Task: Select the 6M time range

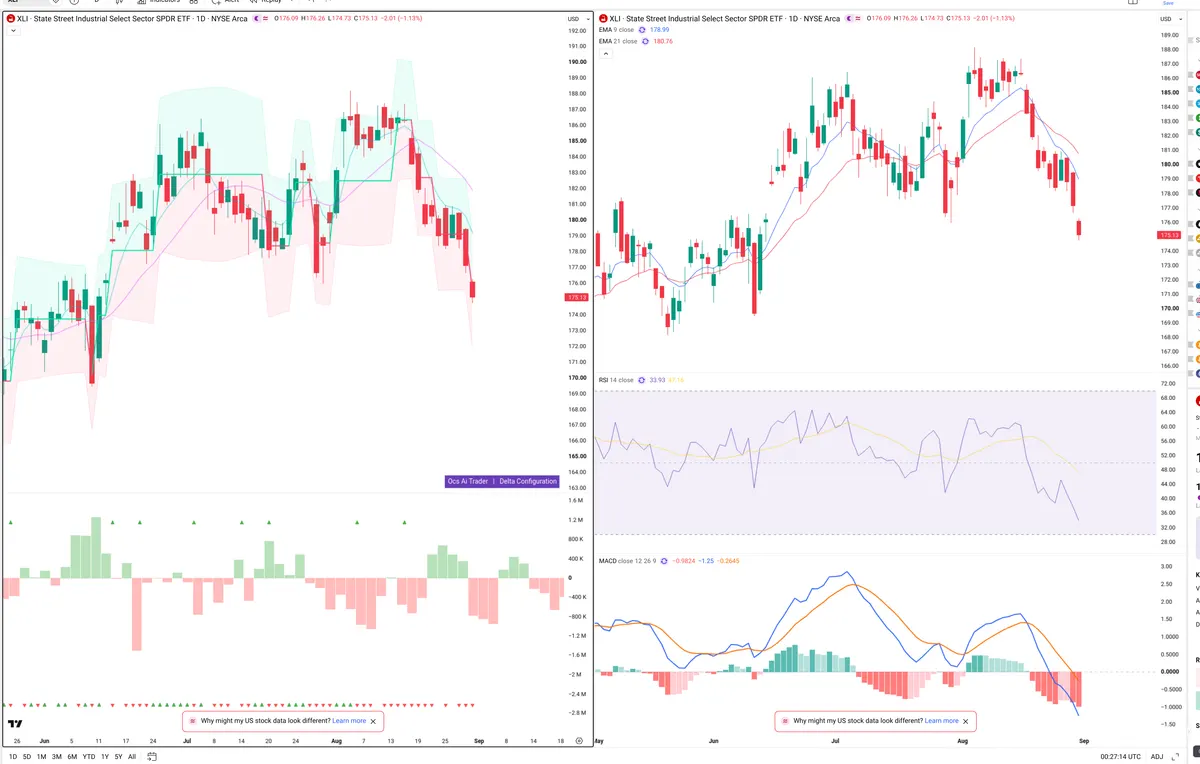Action: pos(72,757)
